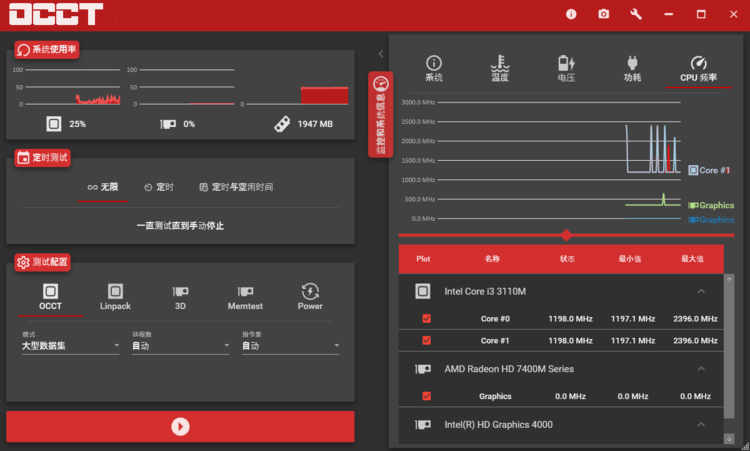Uncheck the Core #0 plot checkbox
This screenshot has height=451, width=750.
pos(427,319)
